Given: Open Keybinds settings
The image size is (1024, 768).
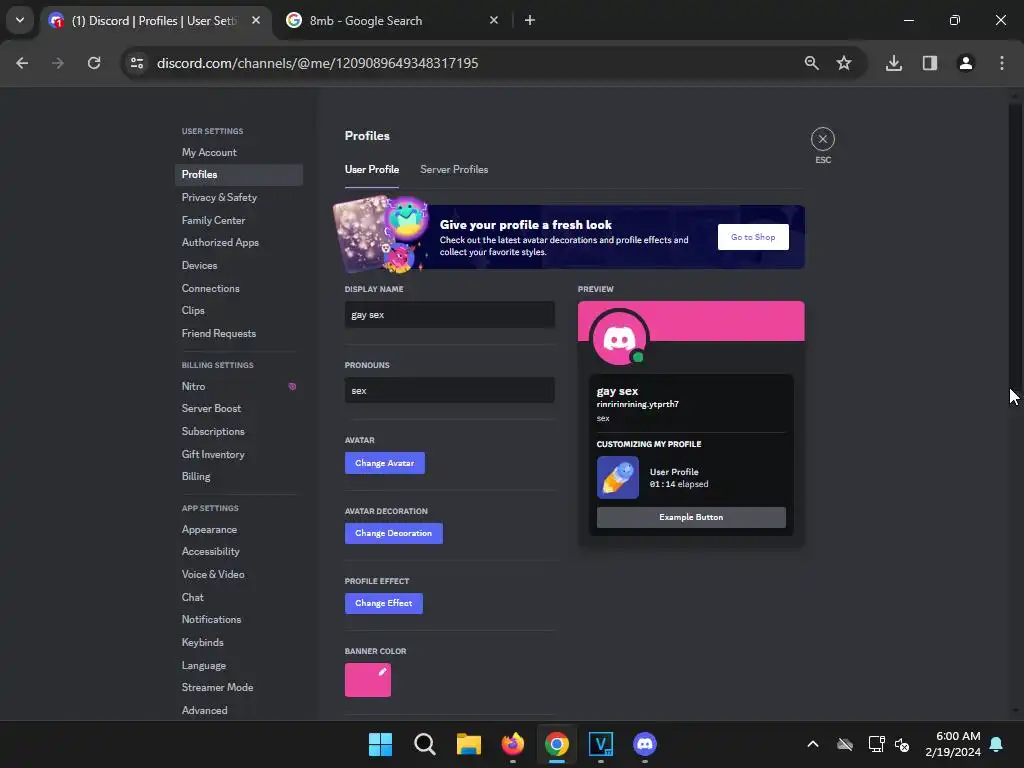Looking at the screenshot, I should pyautogui.click(x=238, y=642).
